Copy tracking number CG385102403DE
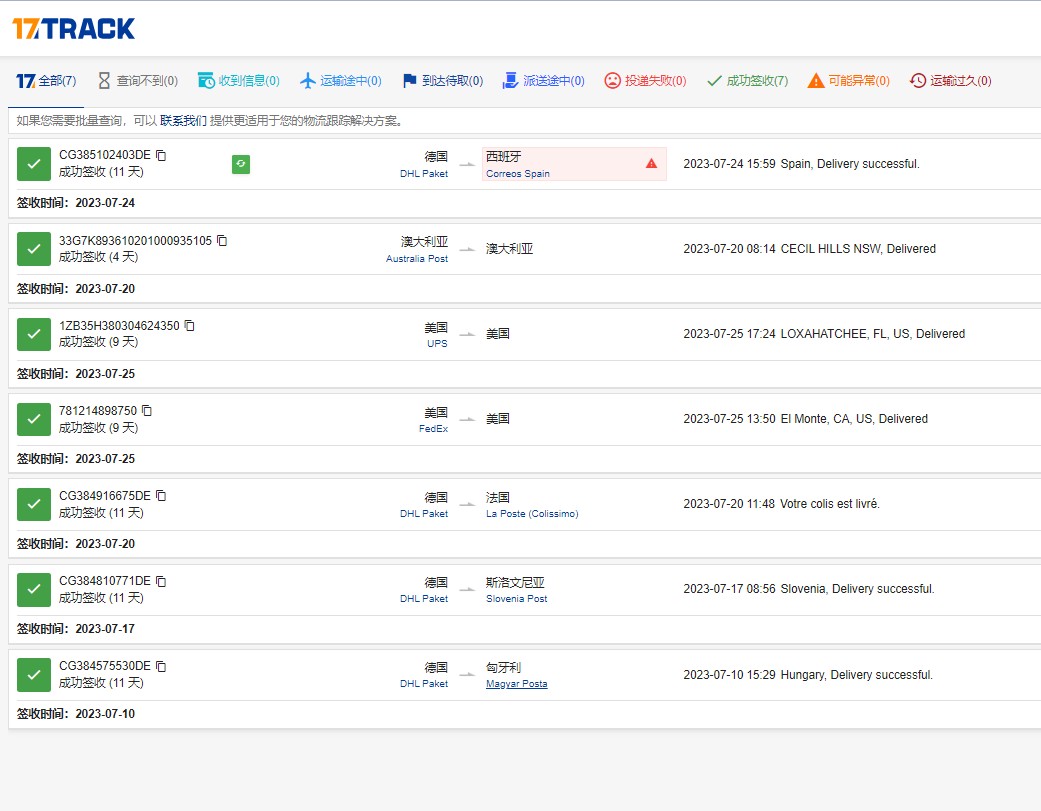 click(161, 155)
